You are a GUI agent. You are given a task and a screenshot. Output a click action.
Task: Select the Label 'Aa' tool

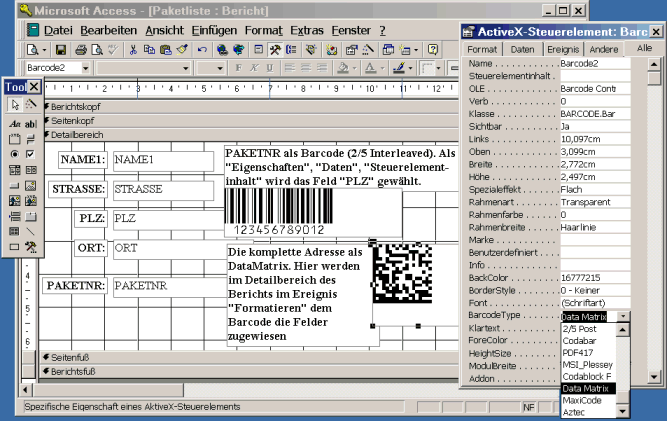coord(15,124)
